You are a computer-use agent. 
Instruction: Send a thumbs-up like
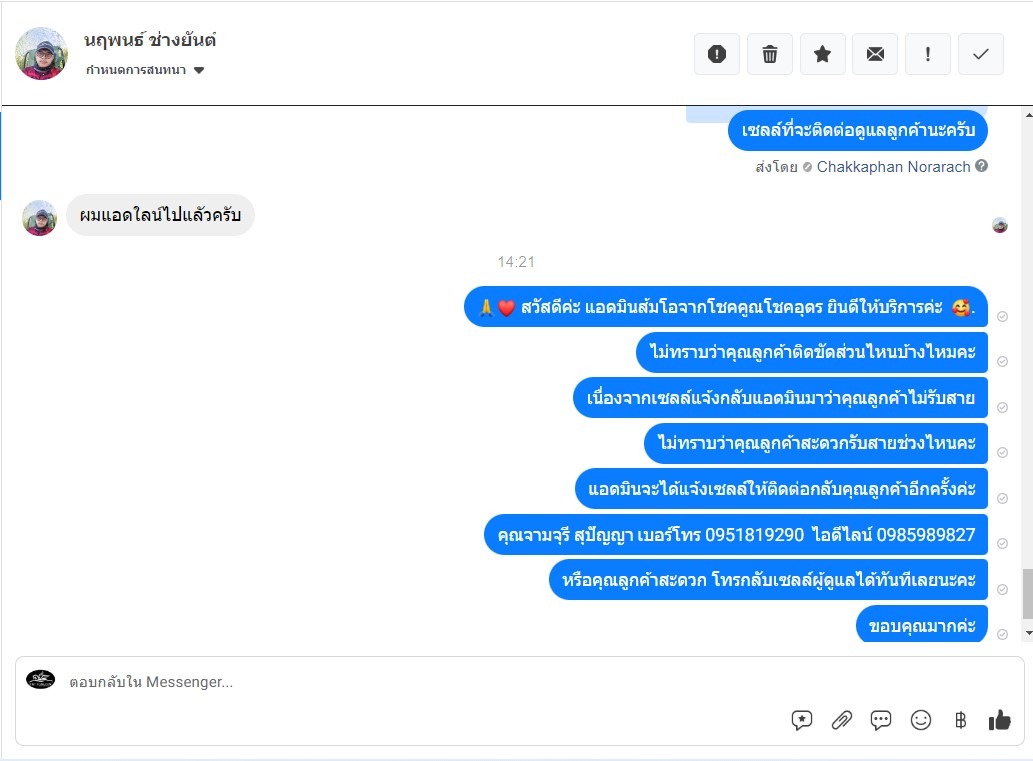pos(999,720)
